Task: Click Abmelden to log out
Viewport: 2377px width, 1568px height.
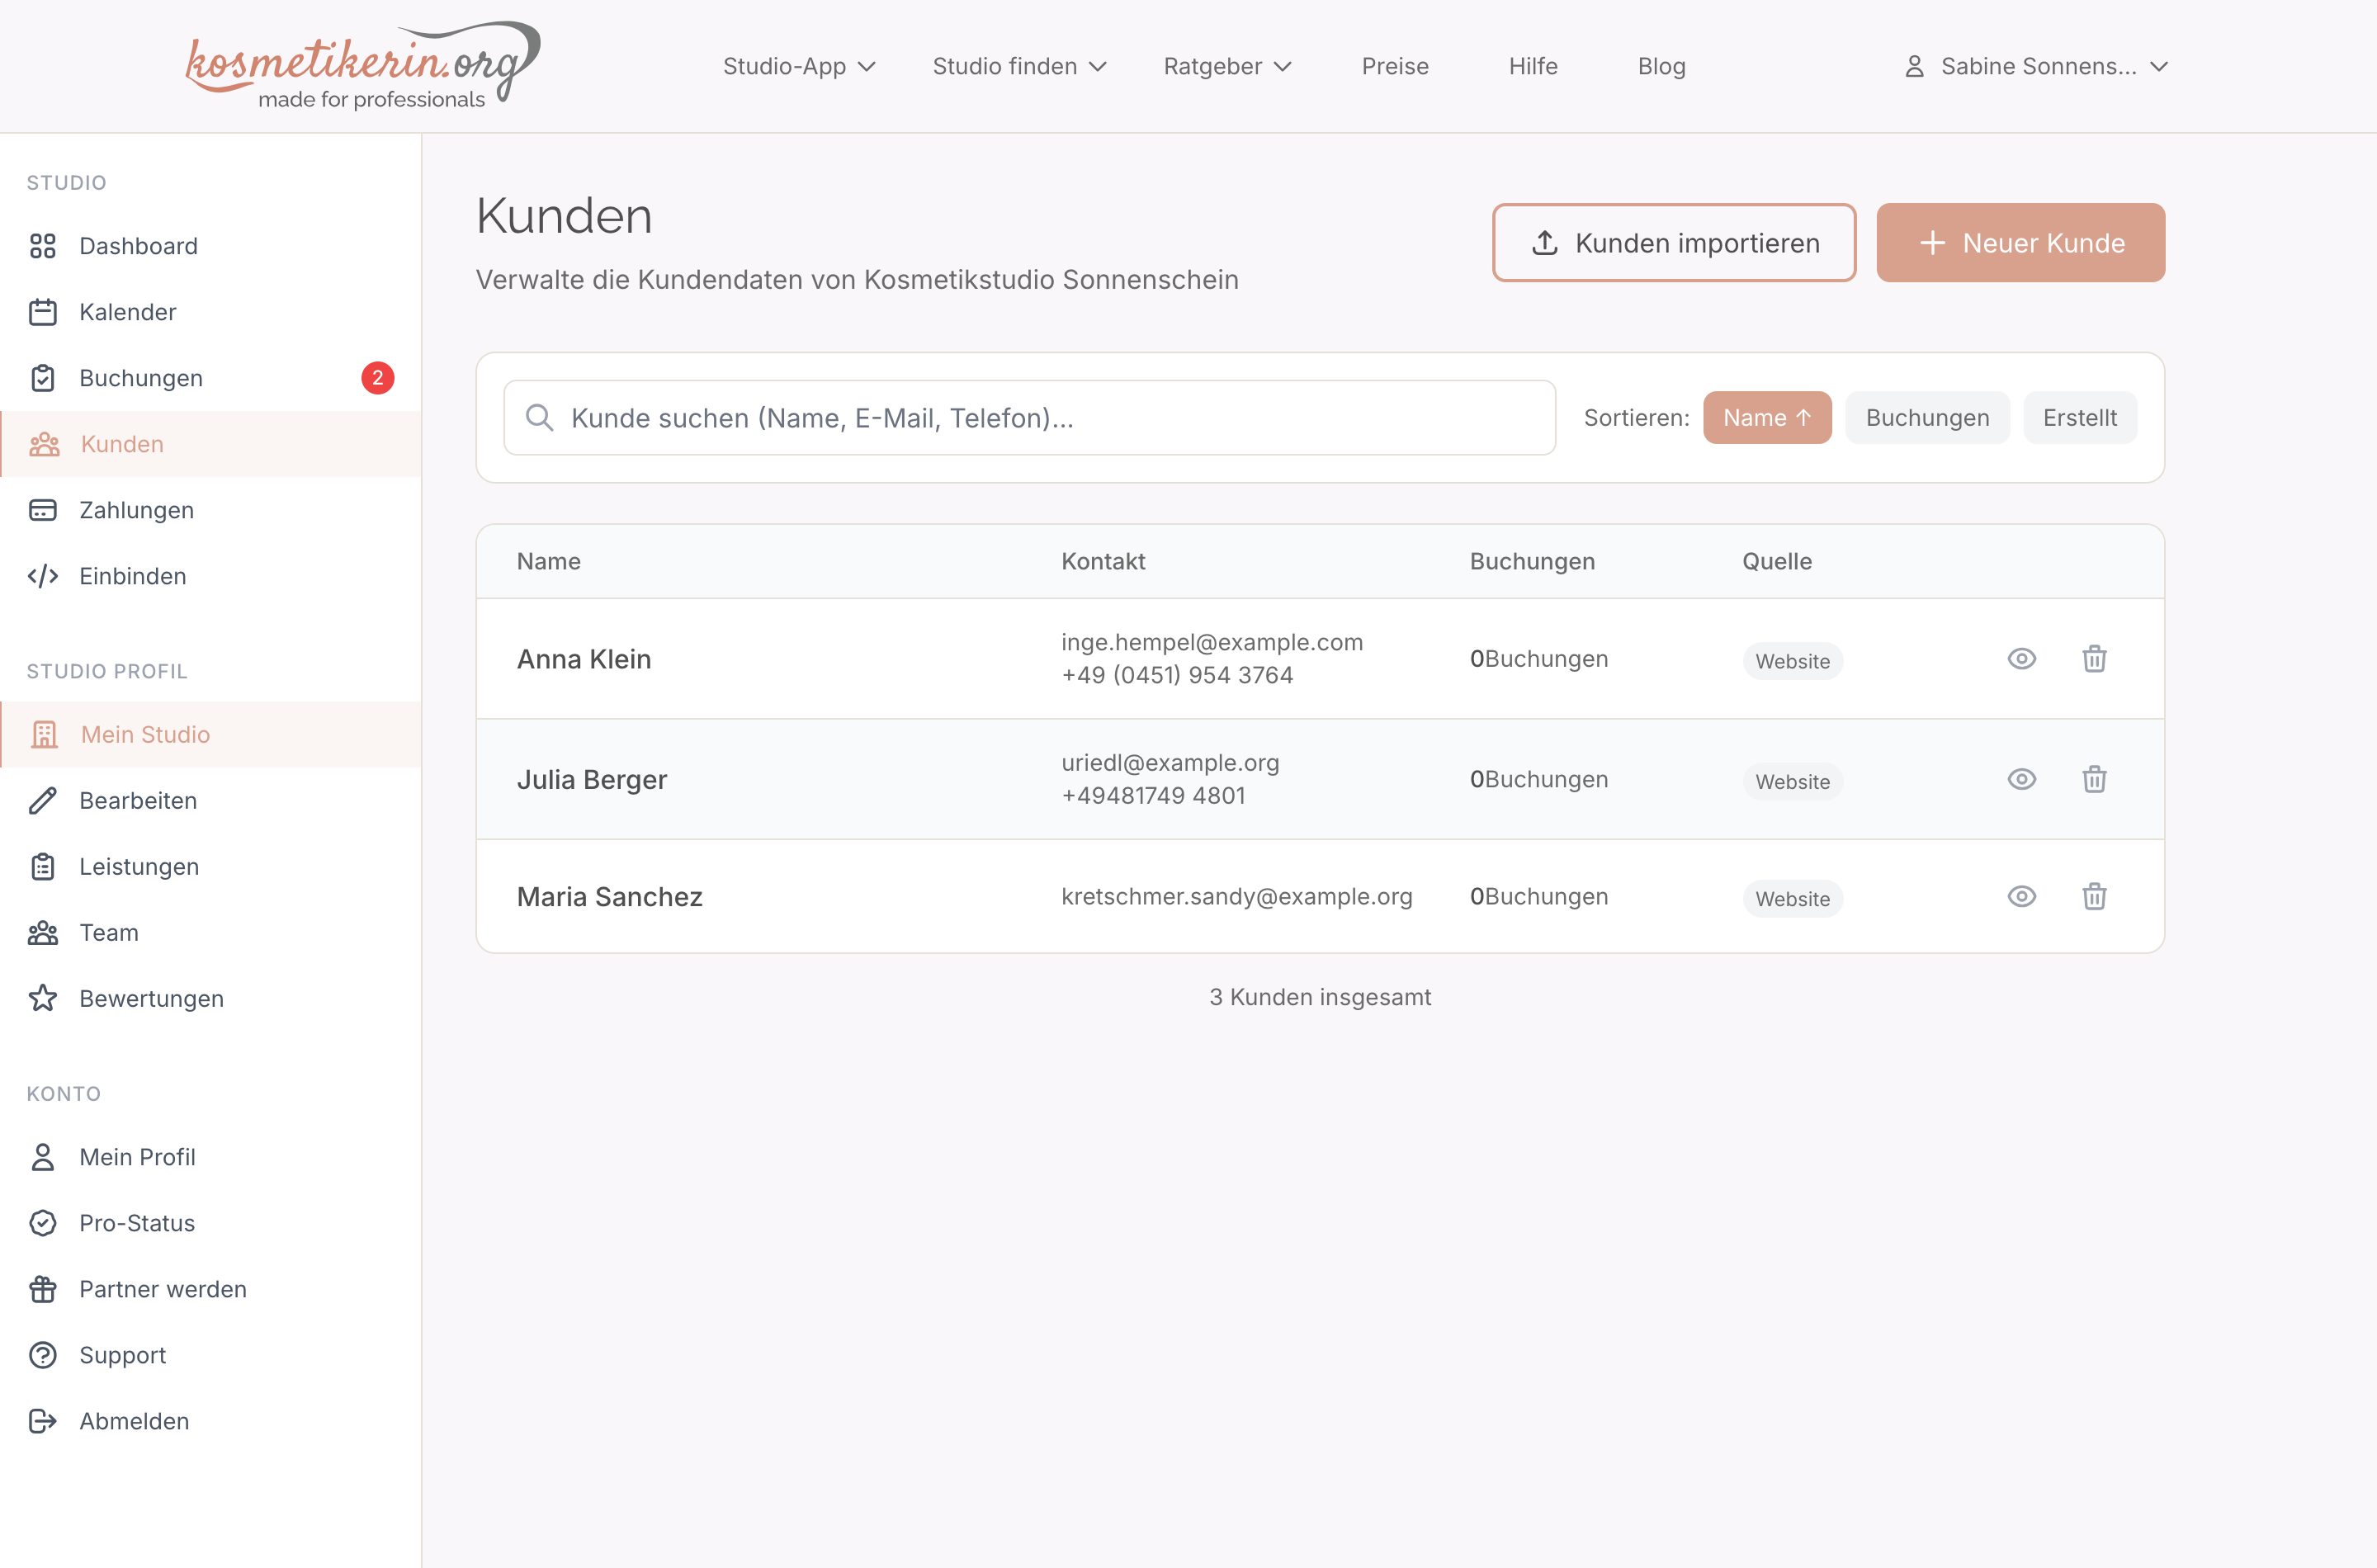Action: [x=210, y=1421]
